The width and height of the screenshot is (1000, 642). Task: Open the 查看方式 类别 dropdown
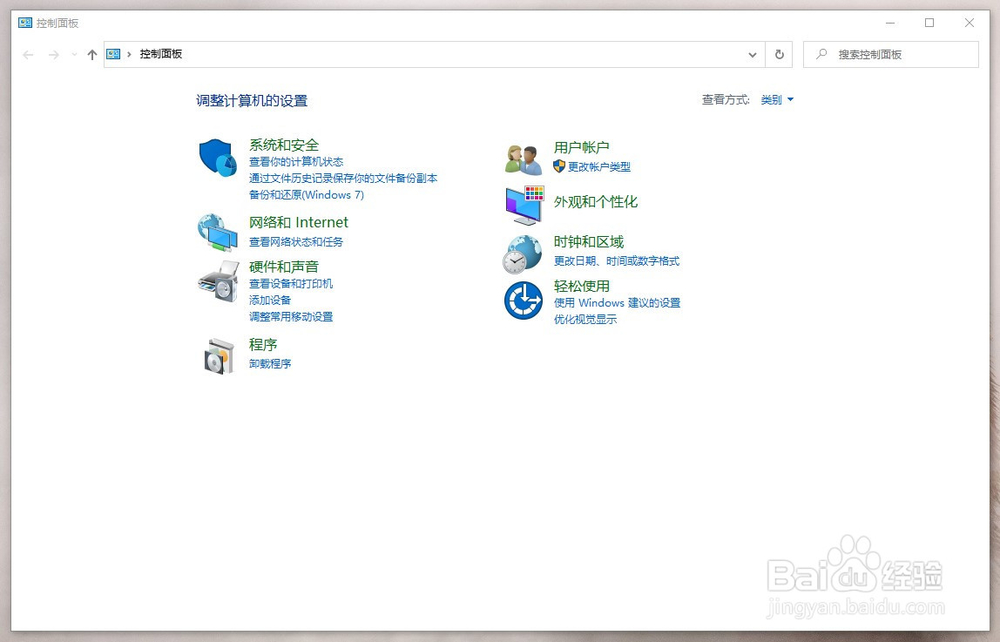click(775, 99)
